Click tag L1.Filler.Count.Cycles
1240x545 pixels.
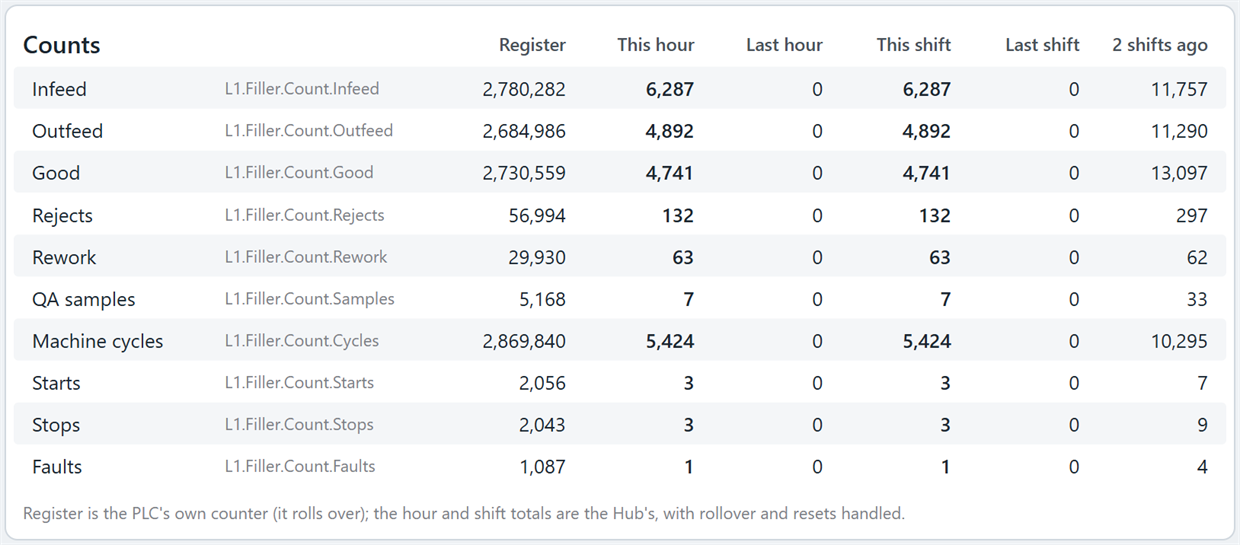click(302, 341)
